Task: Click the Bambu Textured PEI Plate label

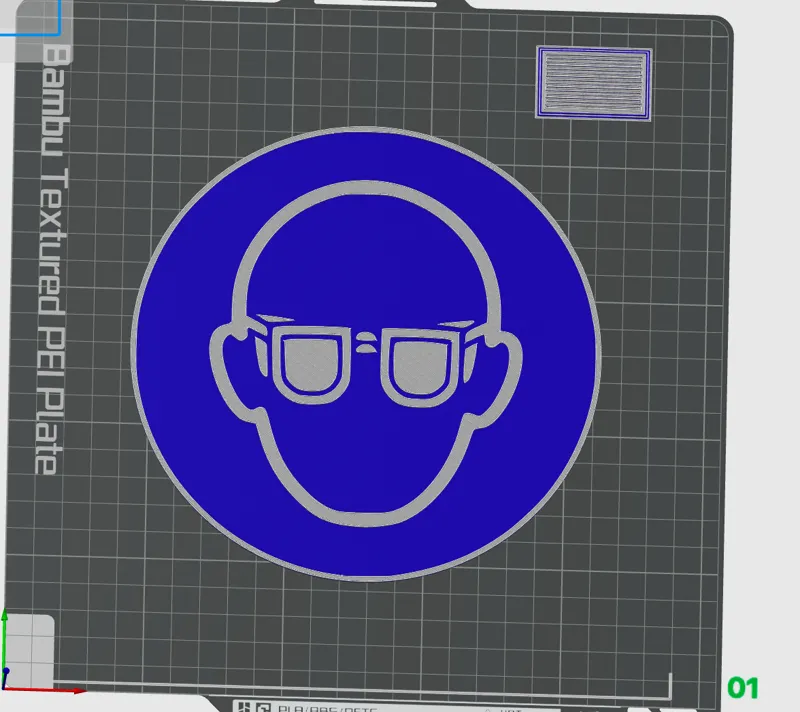Action: pyautogui.click(x=53, y=259)
